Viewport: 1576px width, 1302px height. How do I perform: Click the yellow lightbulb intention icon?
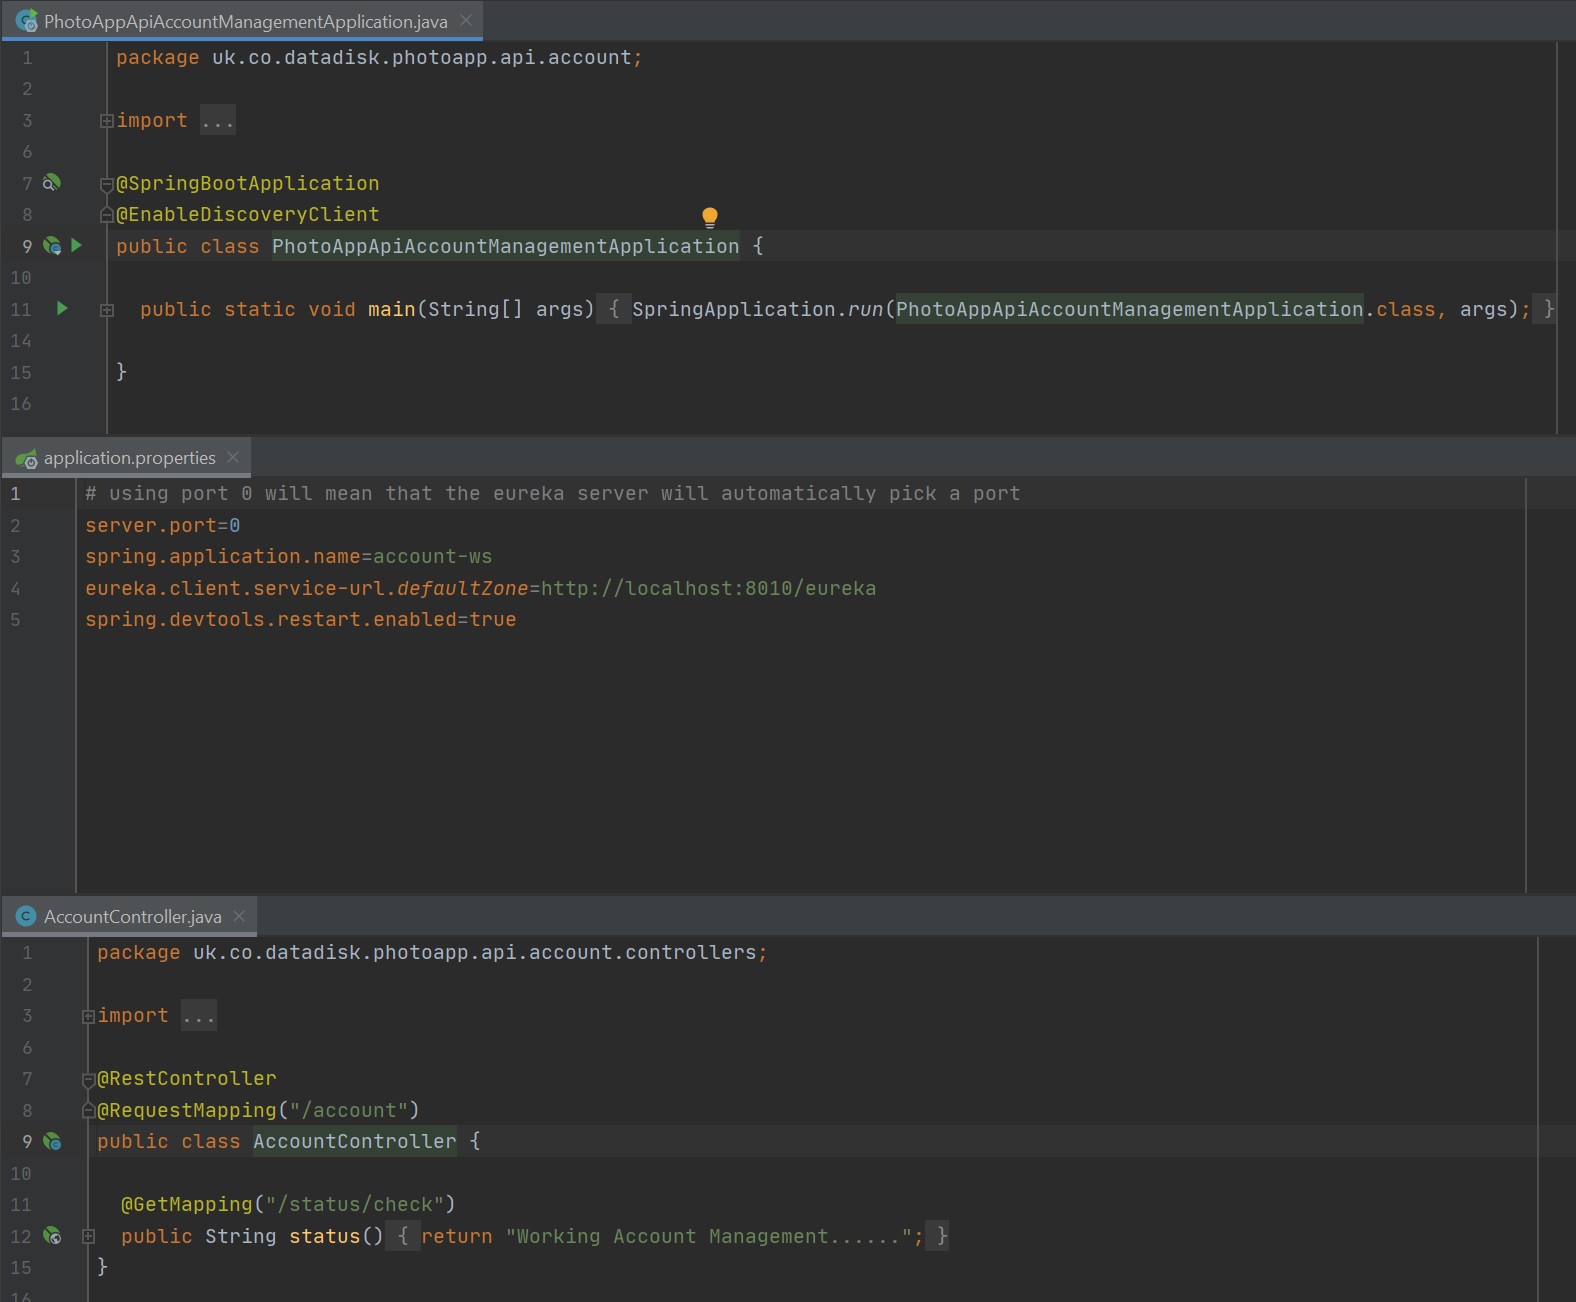709,217
